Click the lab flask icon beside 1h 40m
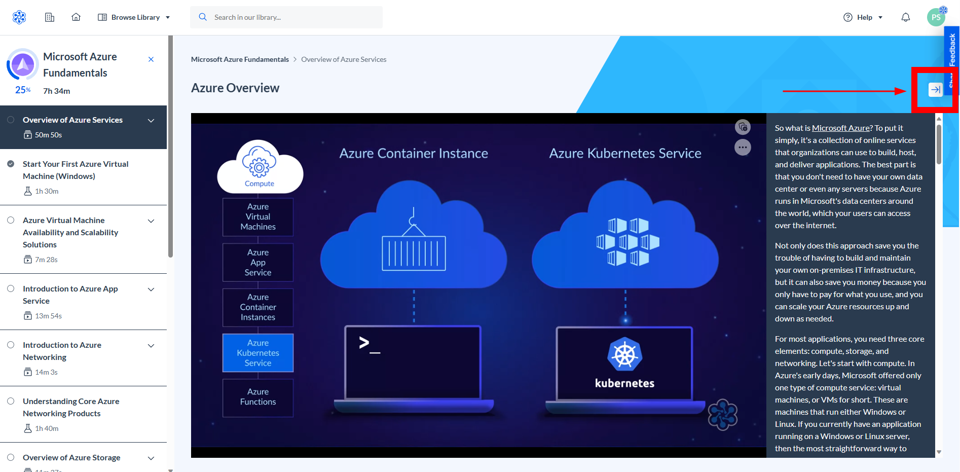Viewport: 960px width, 472px height. 27,429
